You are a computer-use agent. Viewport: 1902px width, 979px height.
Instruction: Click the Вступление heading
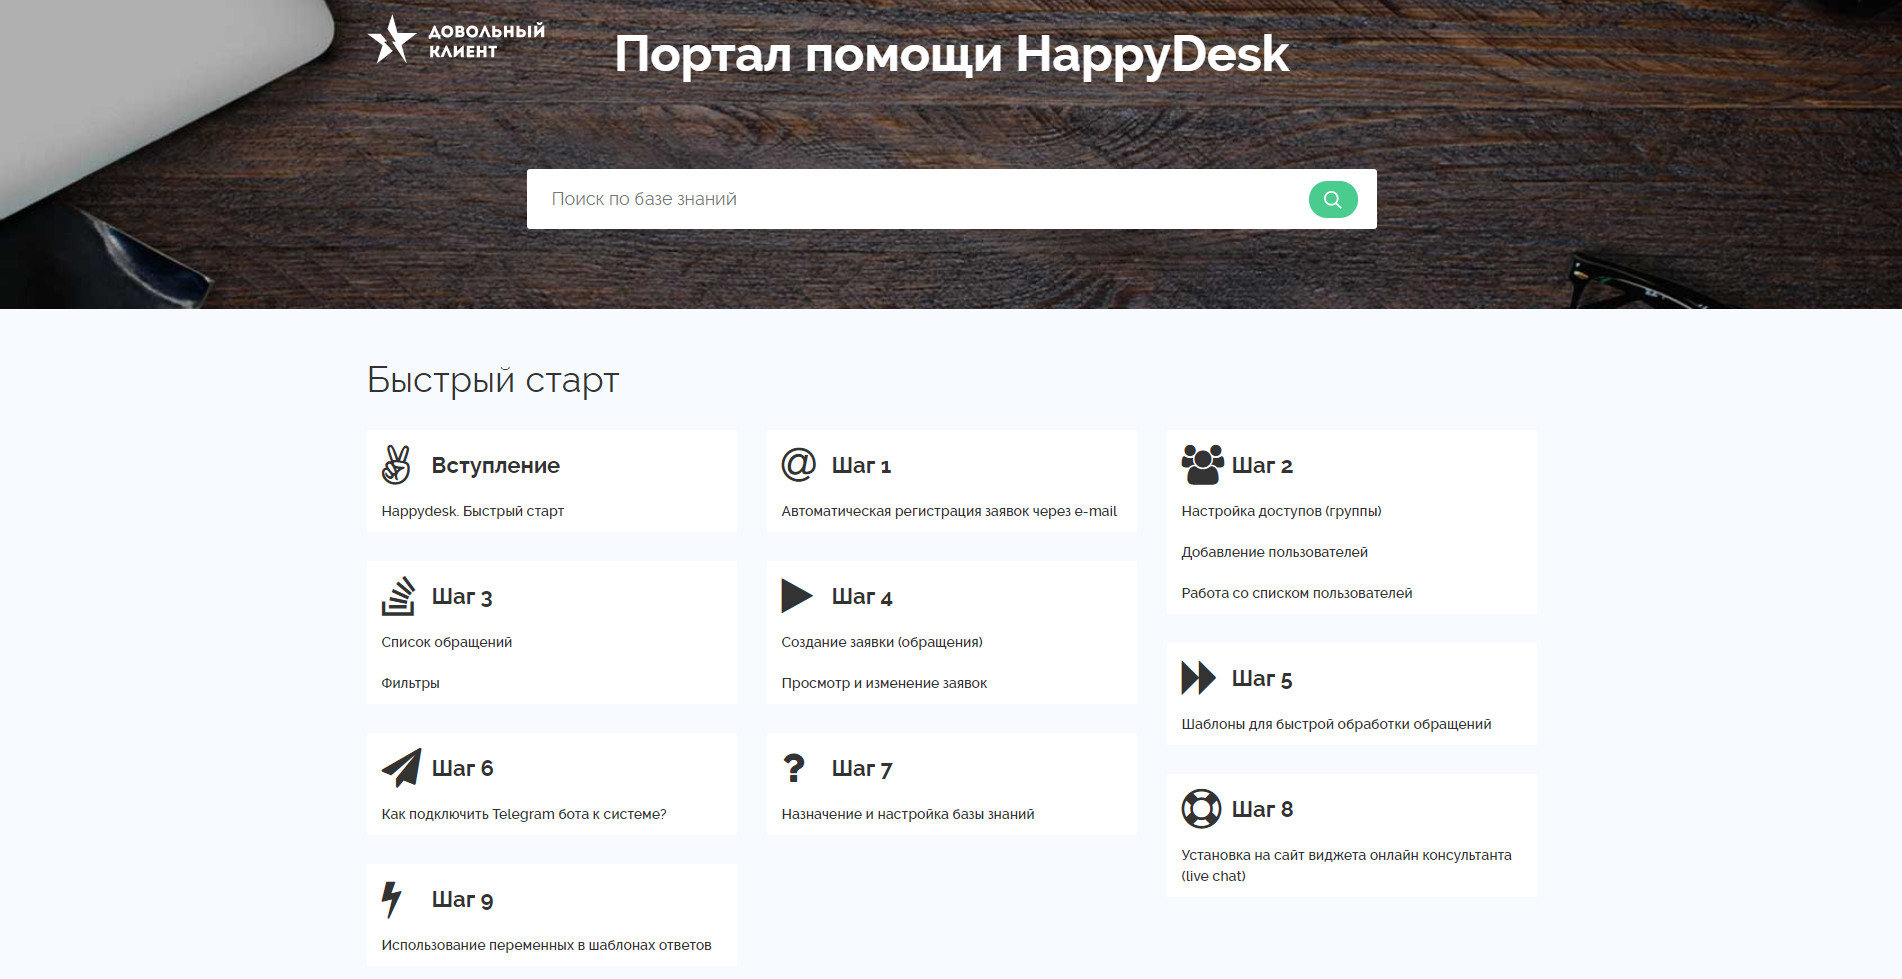pyautogui.click(x=495, y=465)
